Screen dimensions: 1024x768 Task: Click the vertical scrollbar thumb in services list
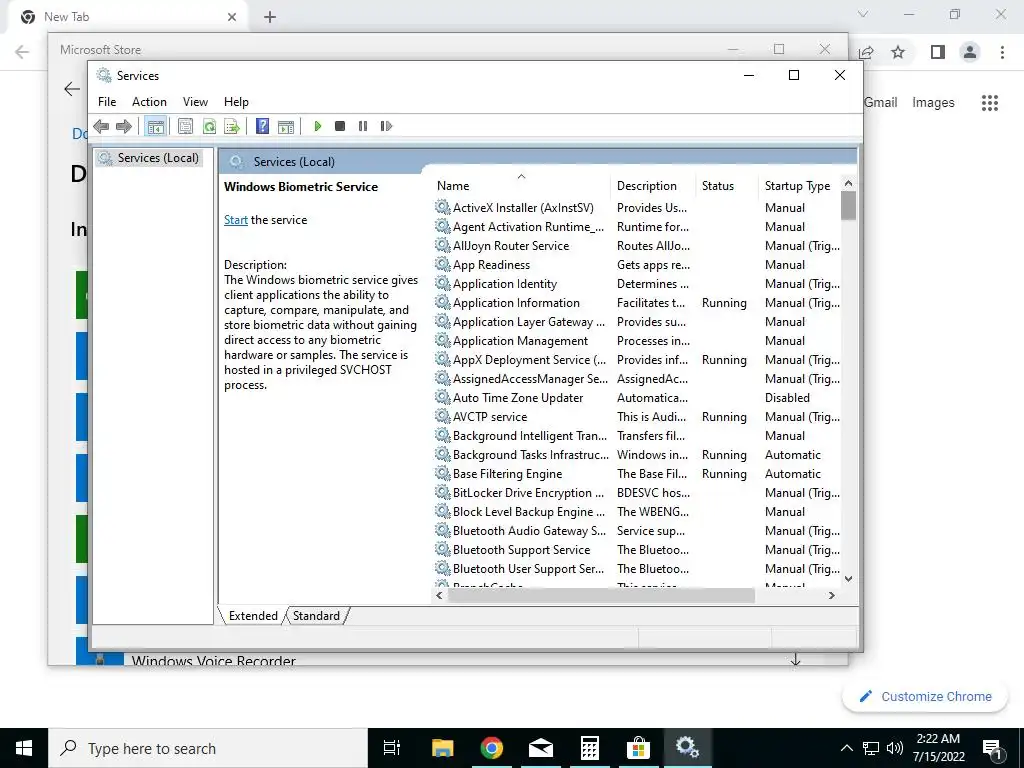848,206
